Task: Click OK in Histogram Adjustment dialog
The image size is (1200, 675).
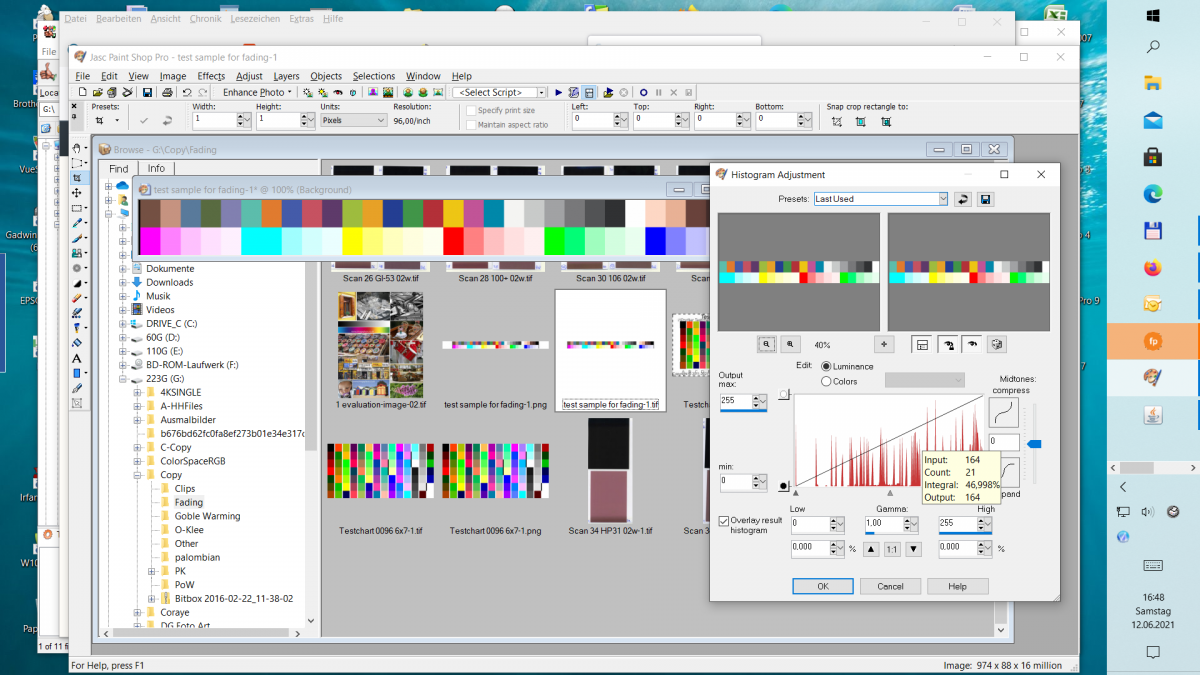Action: (822, 586)
